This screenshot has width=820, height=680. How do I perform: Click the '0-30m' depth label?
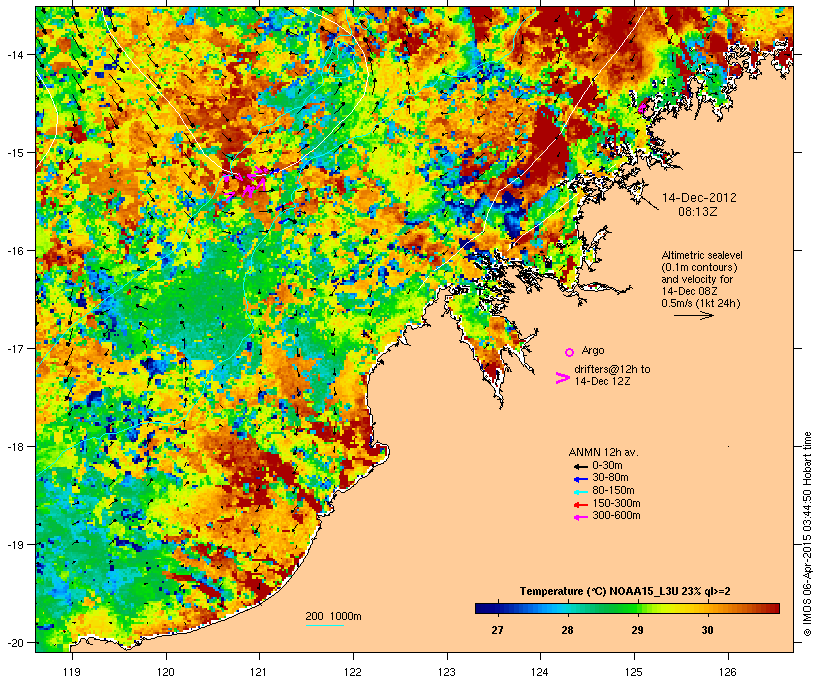pos(607,466)
